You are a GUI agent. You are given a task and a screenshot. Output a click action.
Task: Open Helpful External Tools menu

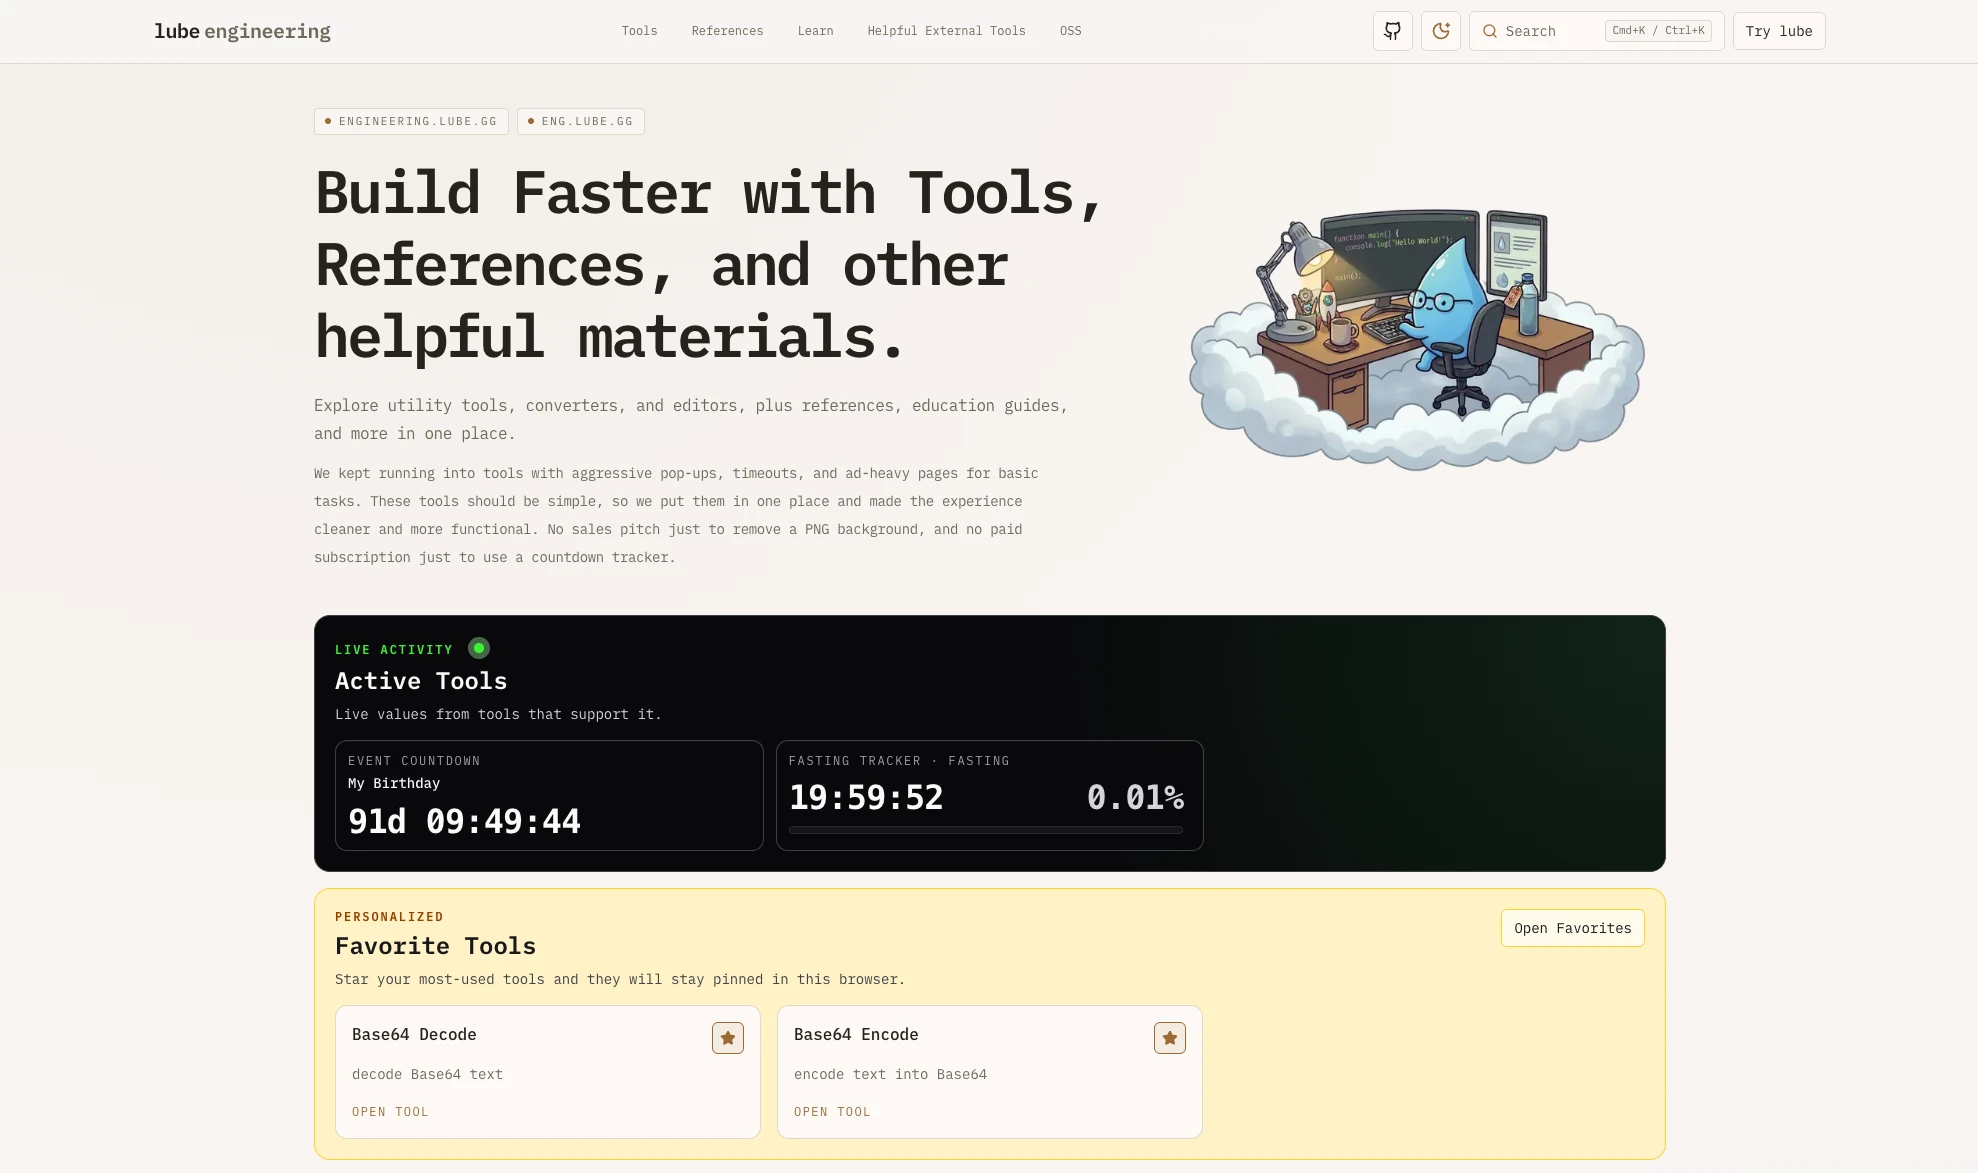[946, 31]
